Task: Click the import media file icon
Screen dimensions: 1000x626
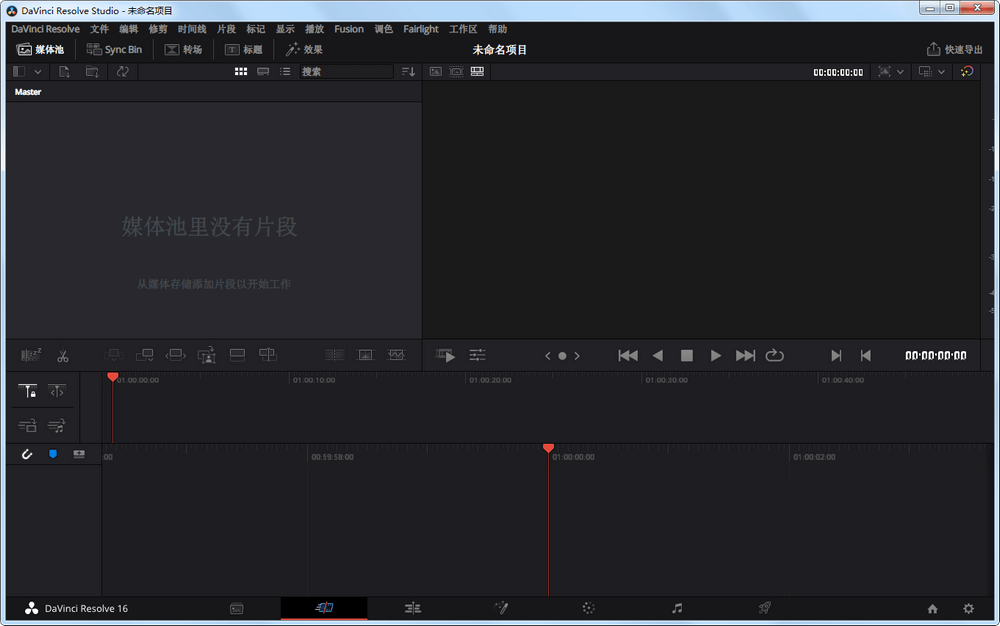Action: (x=64, y=72)
